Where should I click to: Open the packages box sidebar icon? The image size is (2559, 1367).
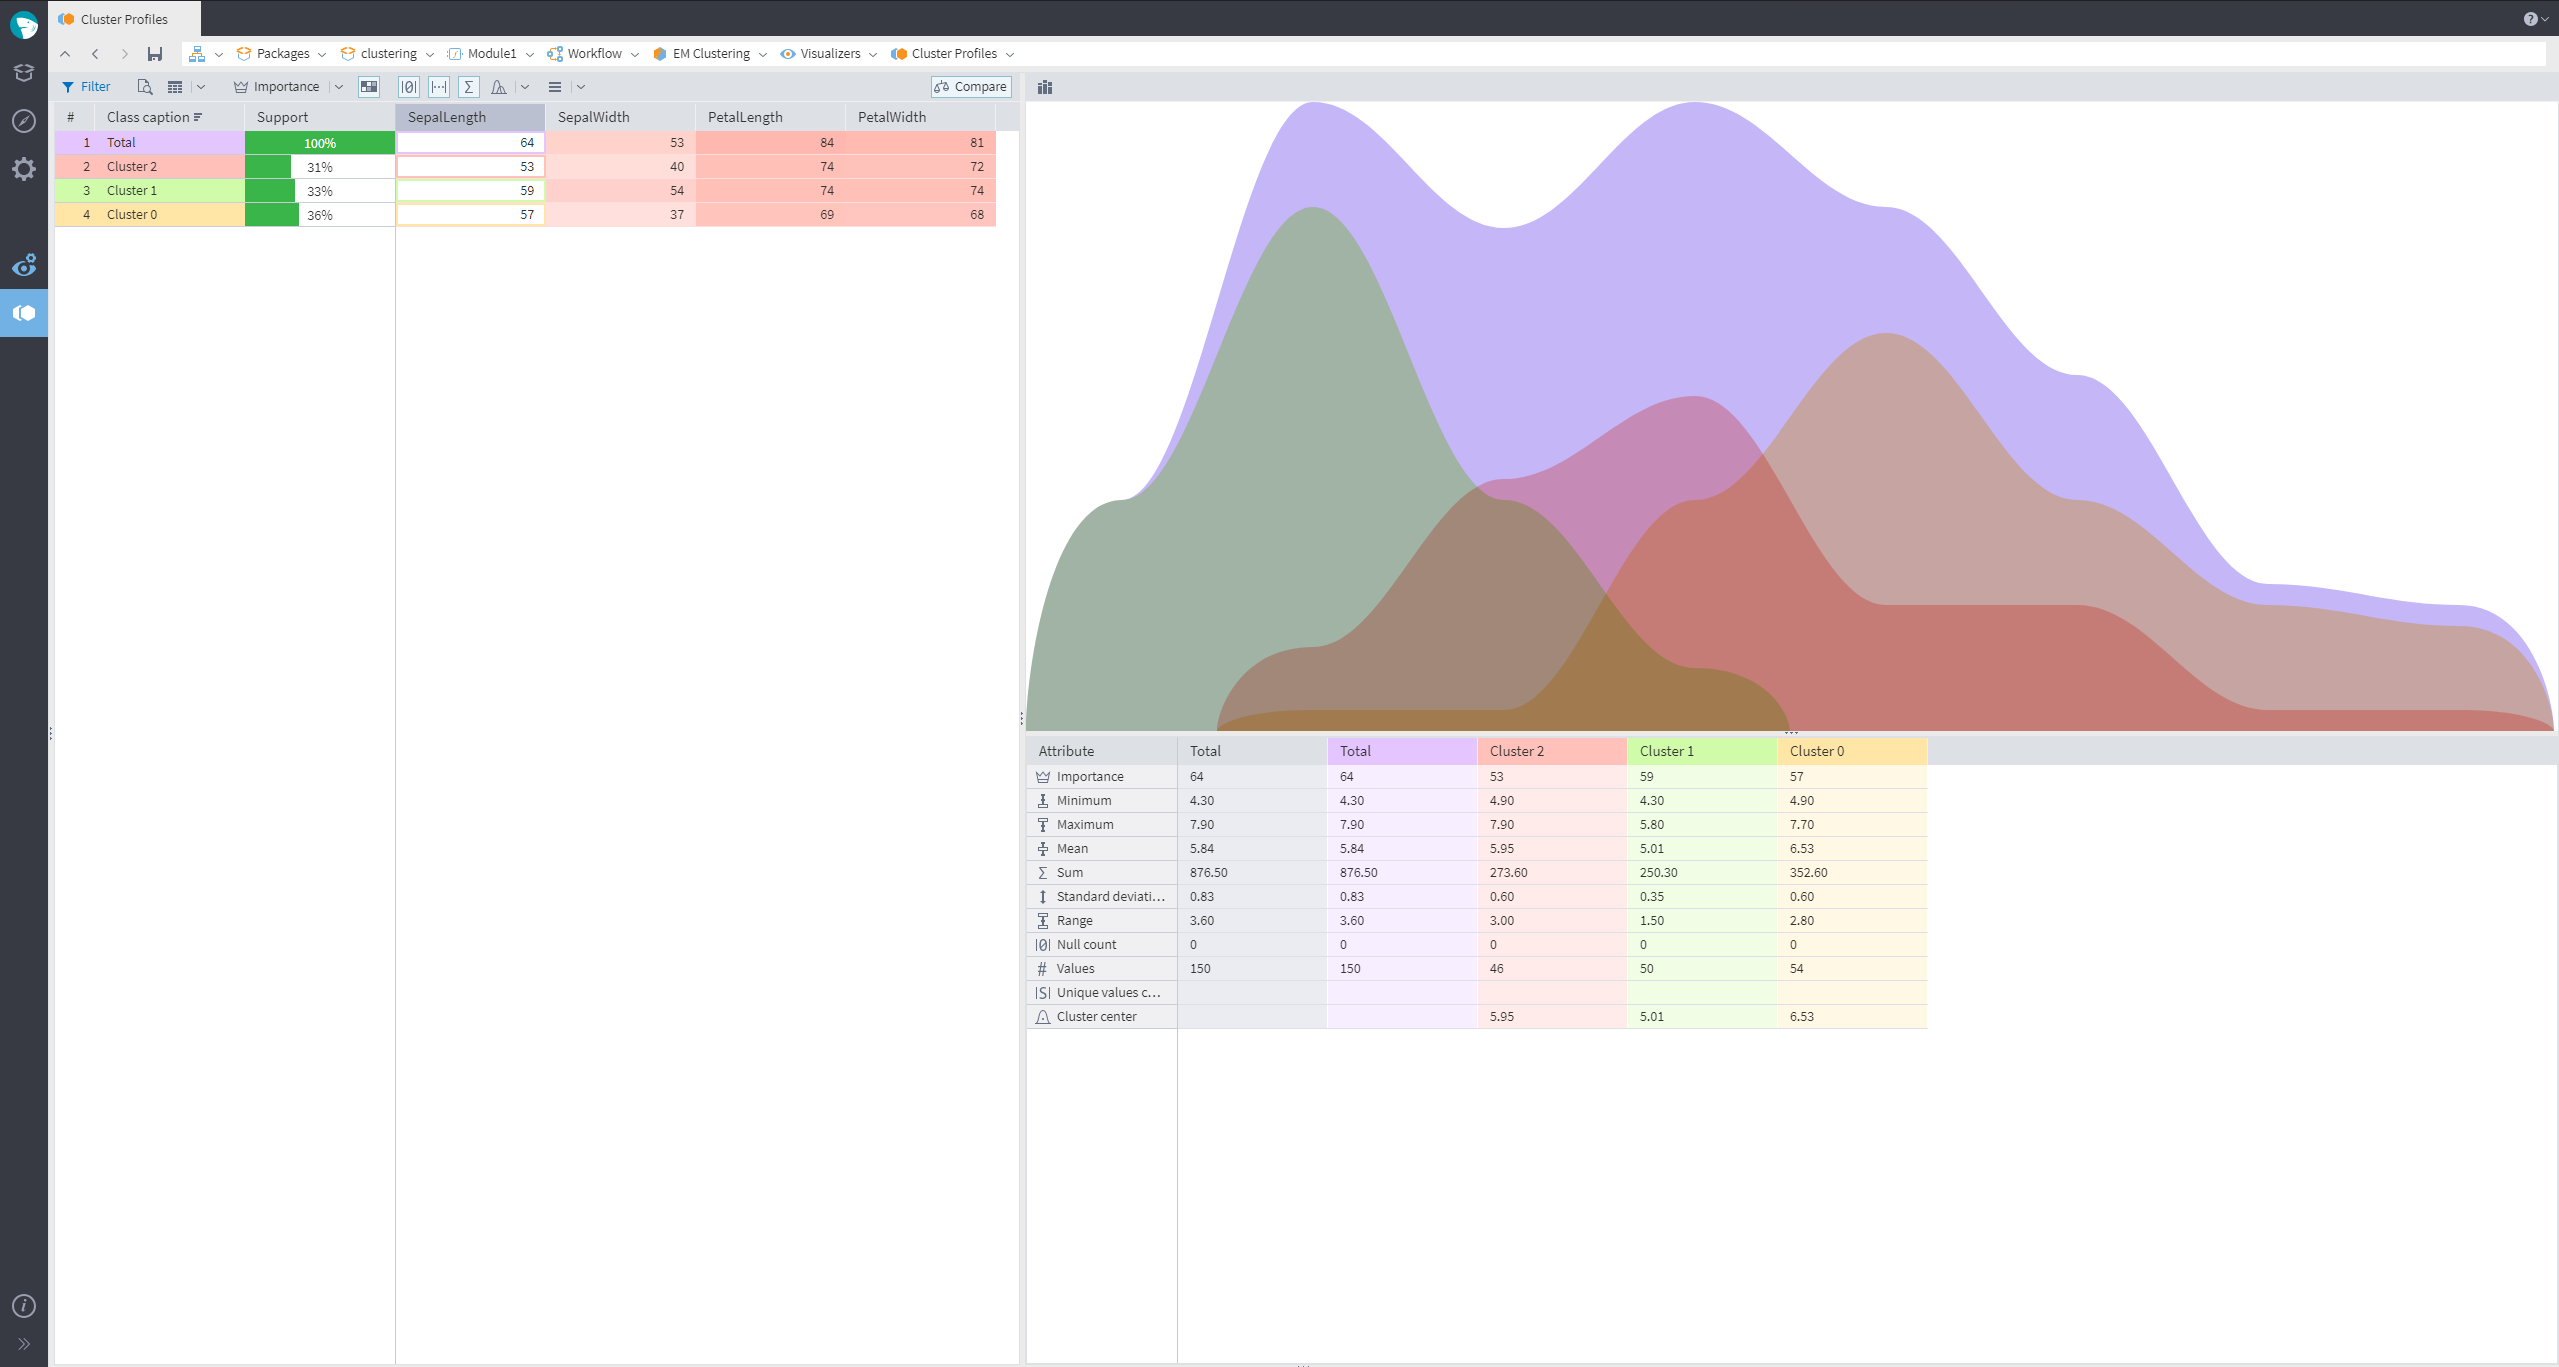point(24,73)
